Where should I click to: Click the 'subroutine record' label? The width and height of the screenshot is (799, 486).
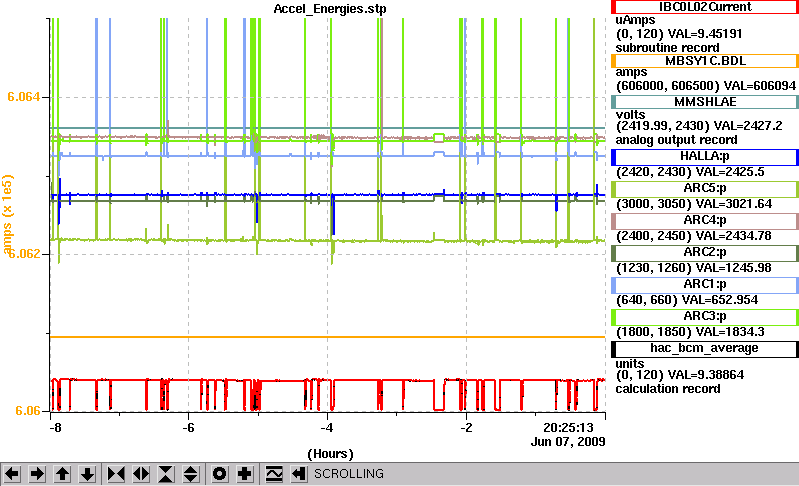coord(667,48)
